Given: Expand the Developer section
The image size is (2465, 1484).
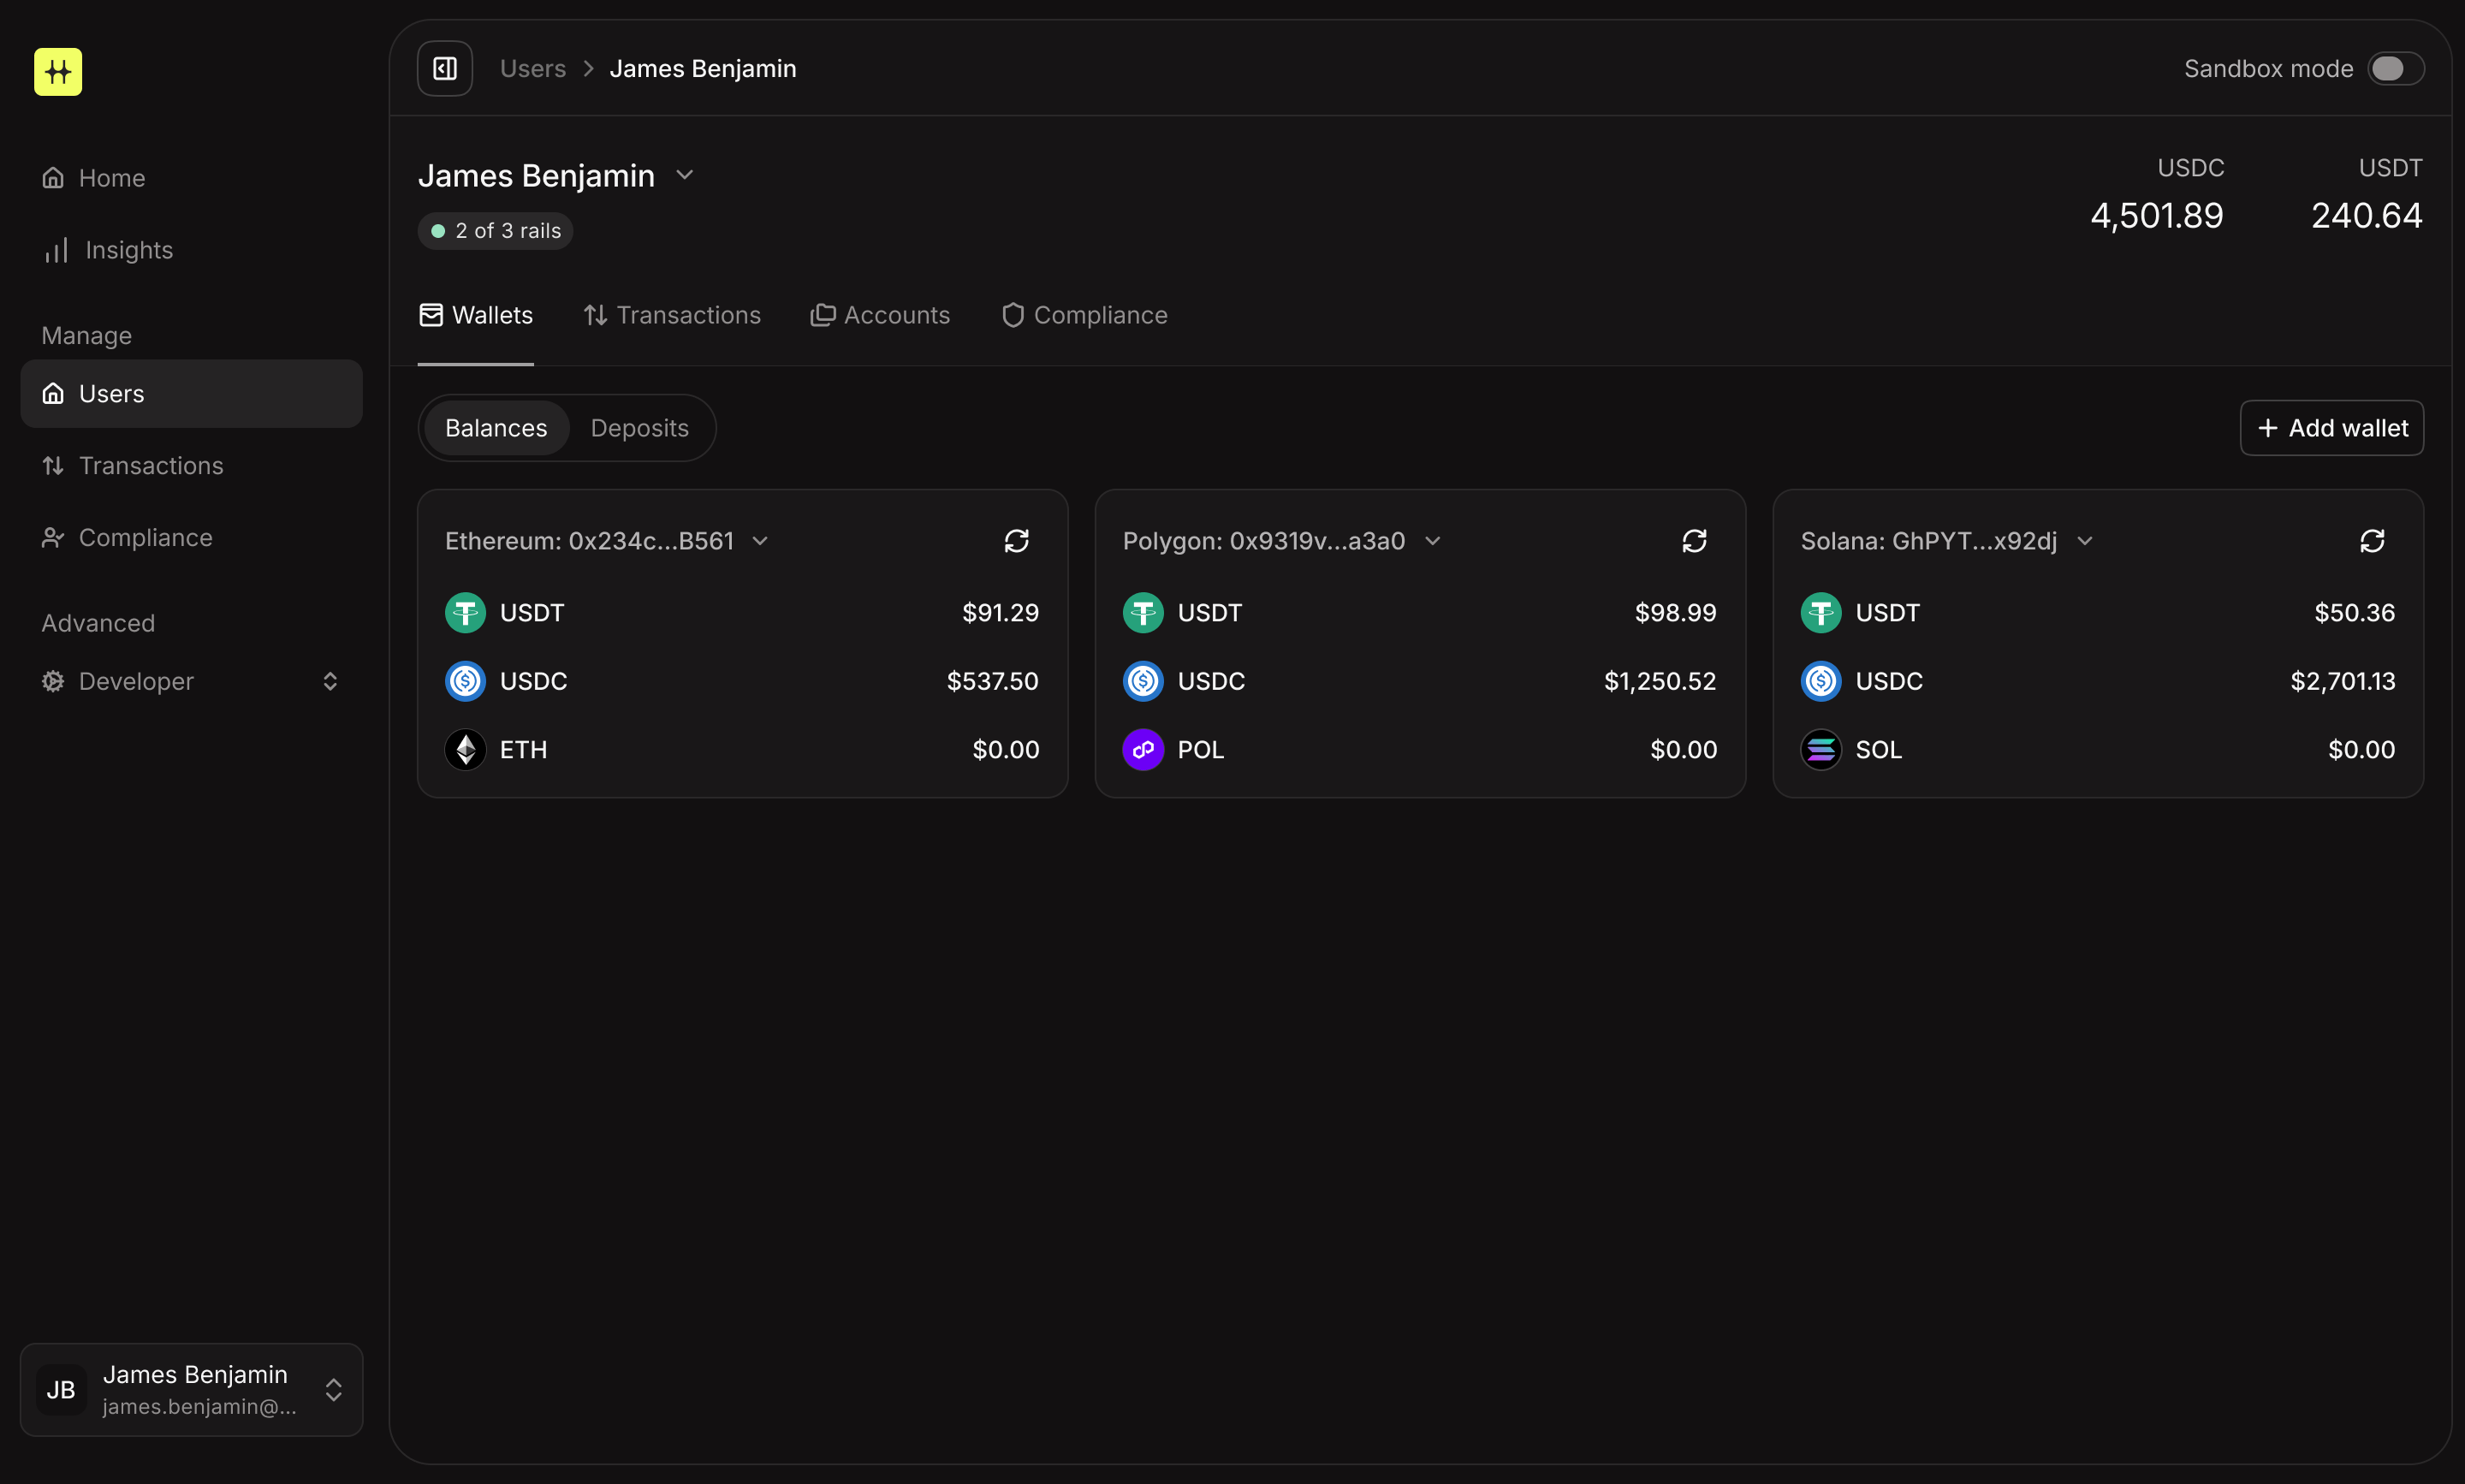Looking at the screenshot, I should [x=192, y=682].
